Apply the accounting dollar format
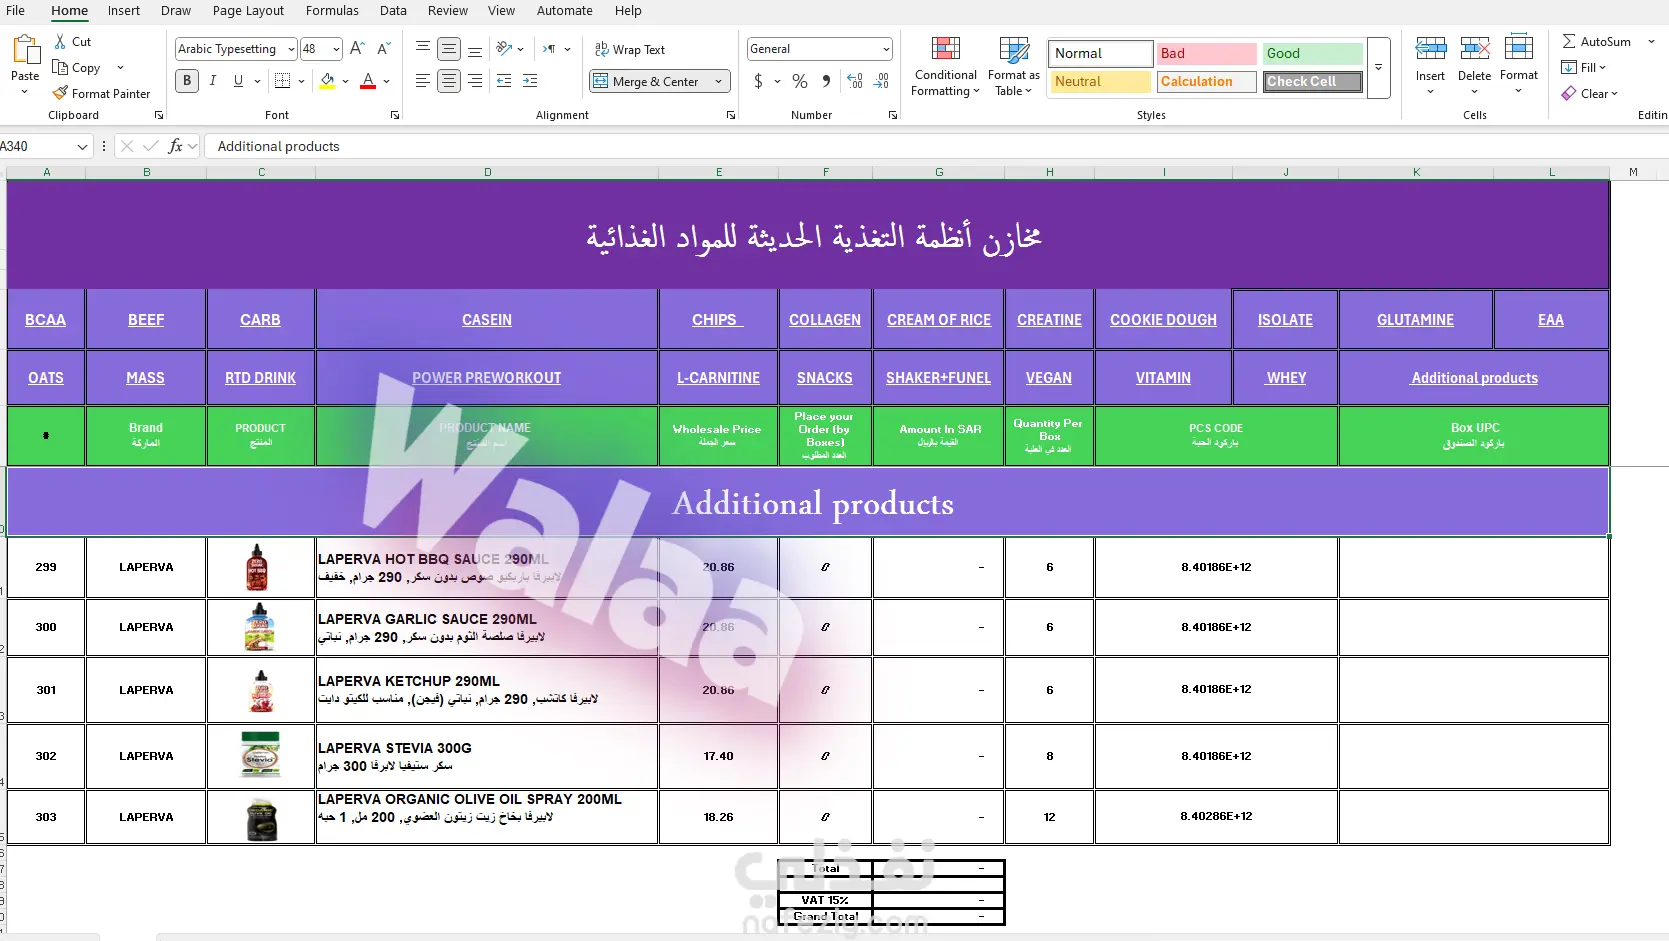 pos(759,81)
